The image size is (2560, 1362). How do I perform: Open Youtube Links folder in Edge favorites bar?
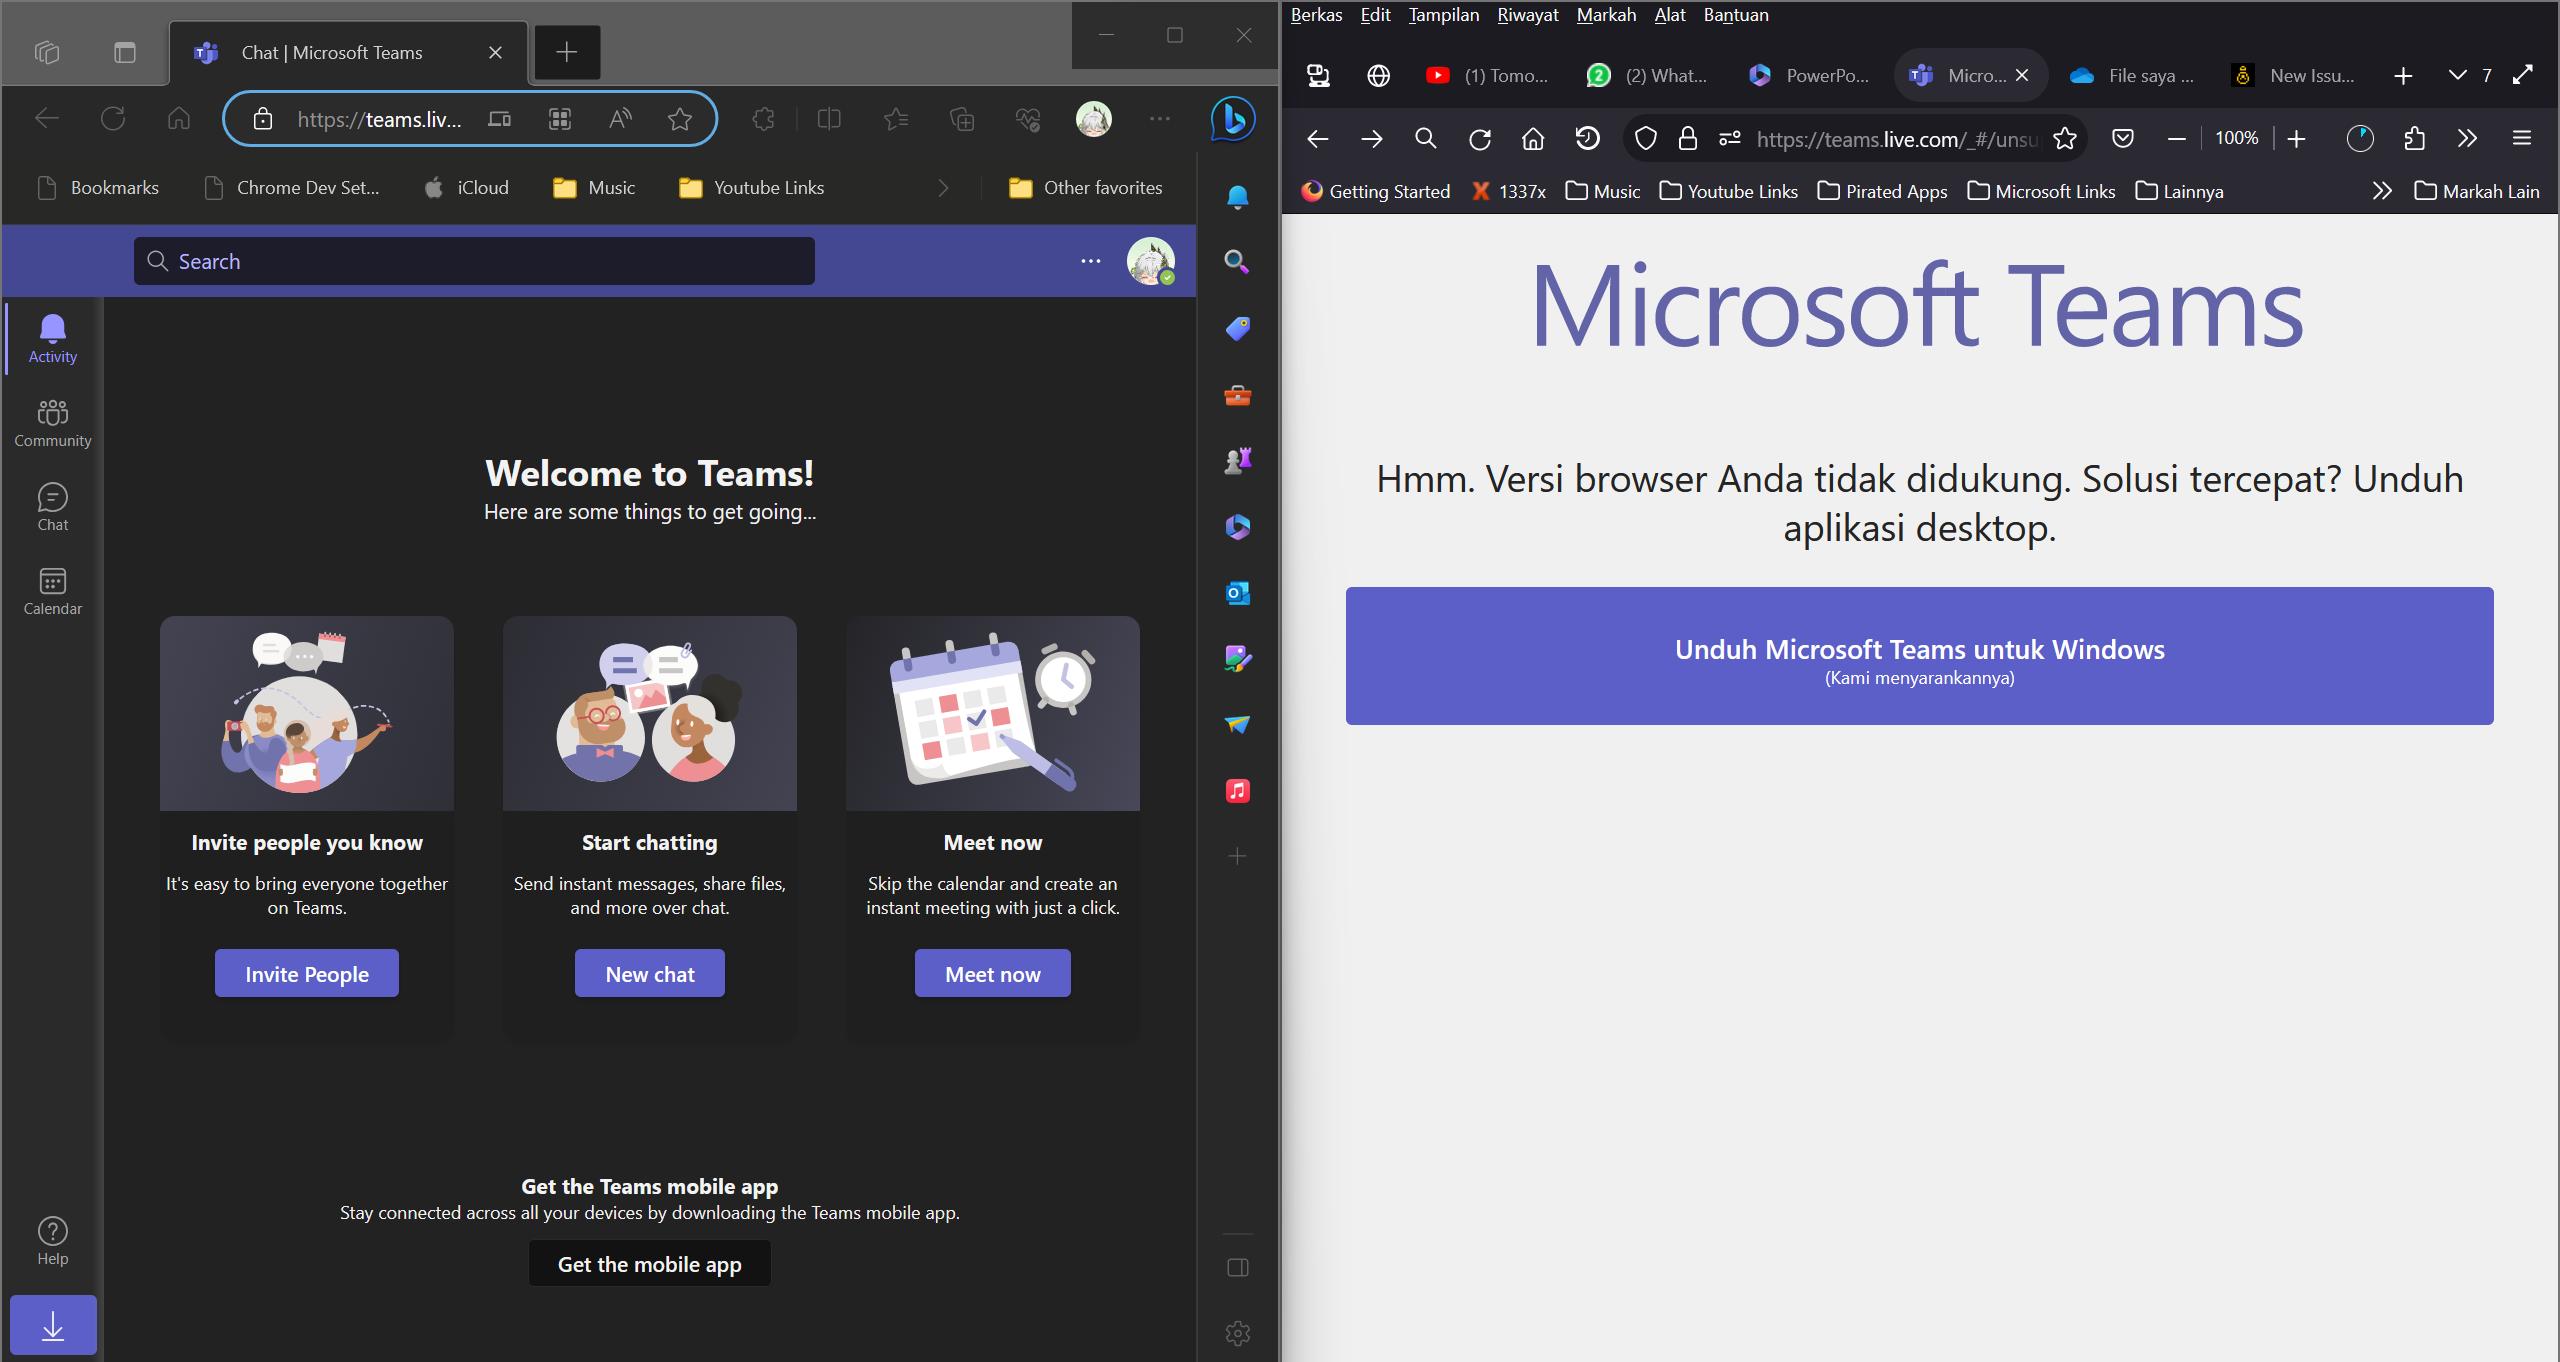pyautogui.click(x=751, y=187)
